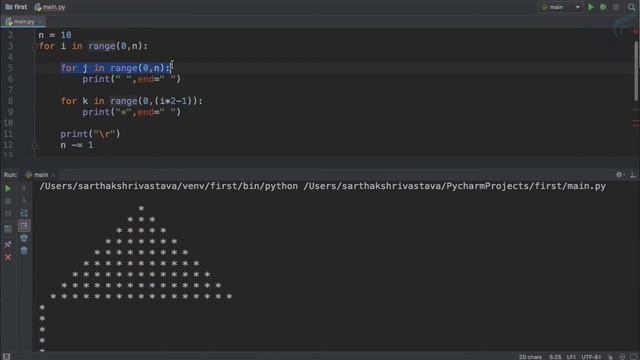
Task: Print the console output
Action: pos(24,238)
